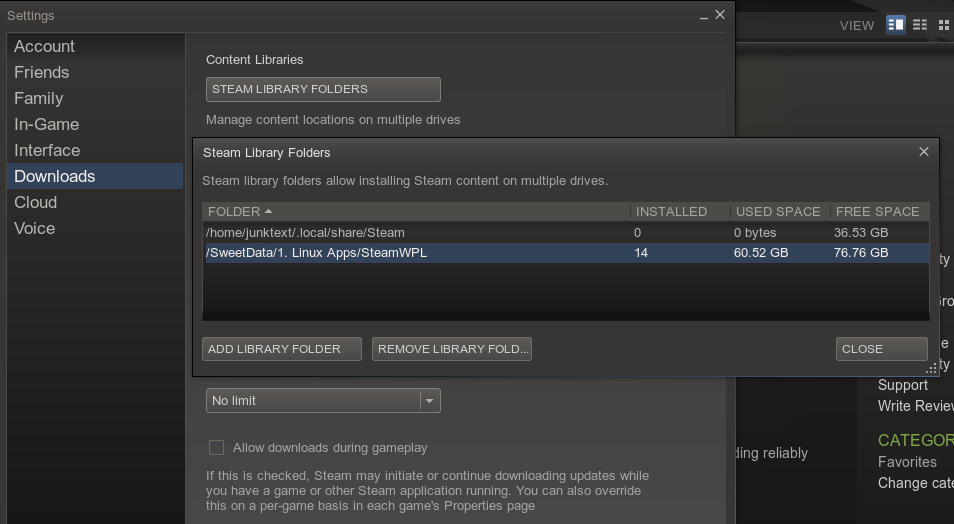
Task: Click the installed count 14 cell
Action: pos(641,253)
